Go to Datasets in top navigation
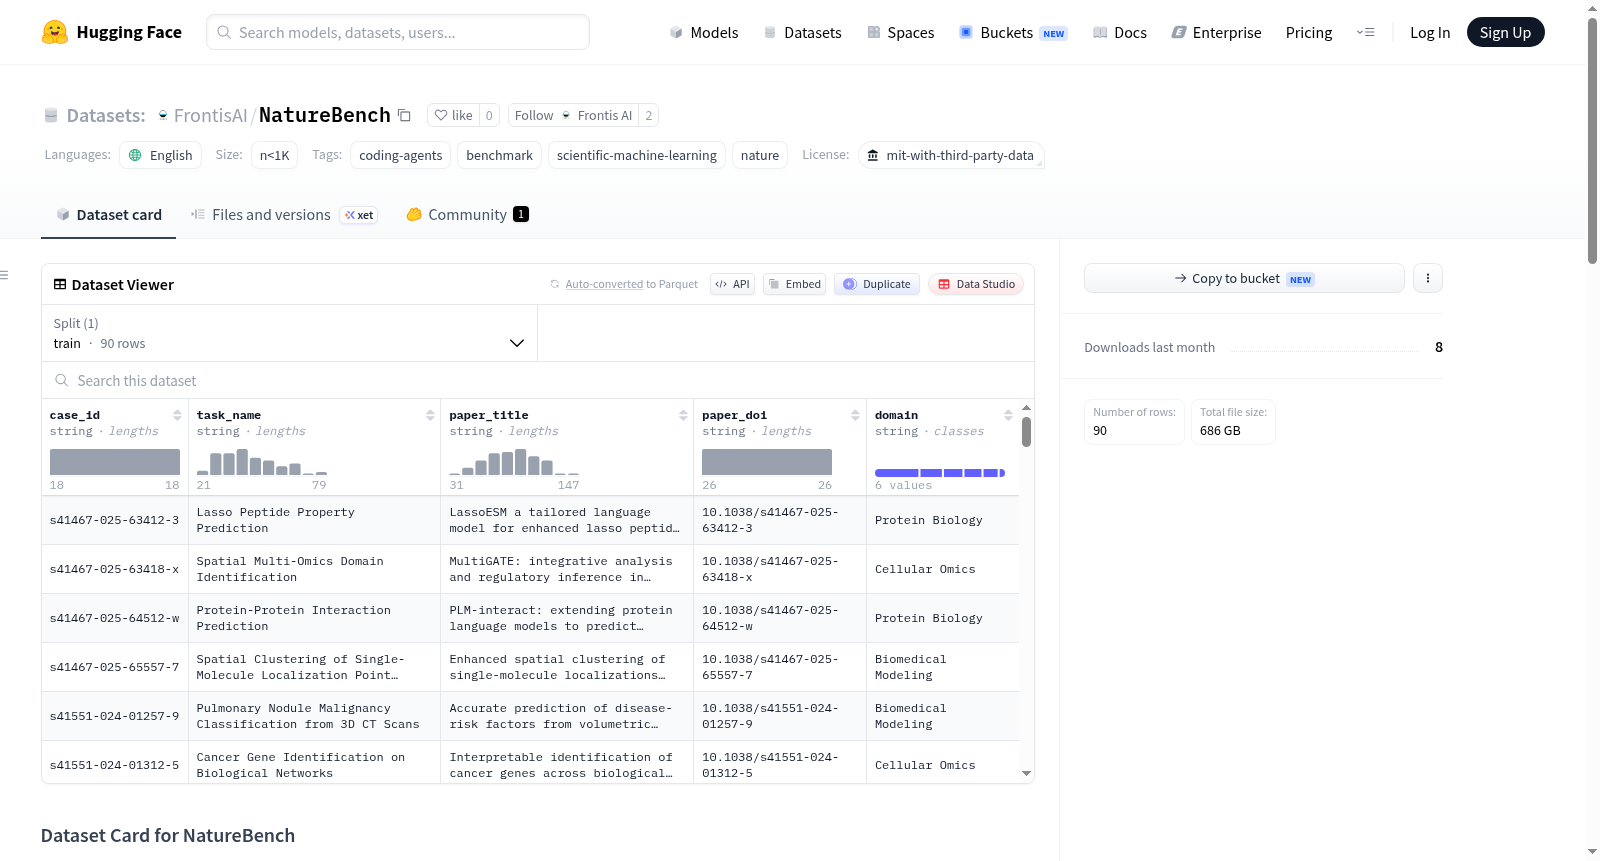The image size is (1600, 861). 802,32
